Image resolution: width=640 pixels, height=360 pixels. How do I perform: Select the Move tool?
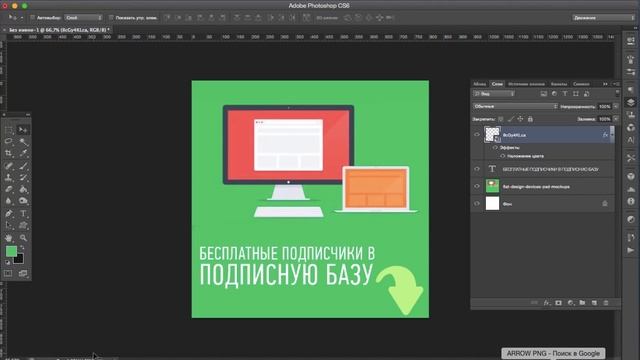coord(23,130)
